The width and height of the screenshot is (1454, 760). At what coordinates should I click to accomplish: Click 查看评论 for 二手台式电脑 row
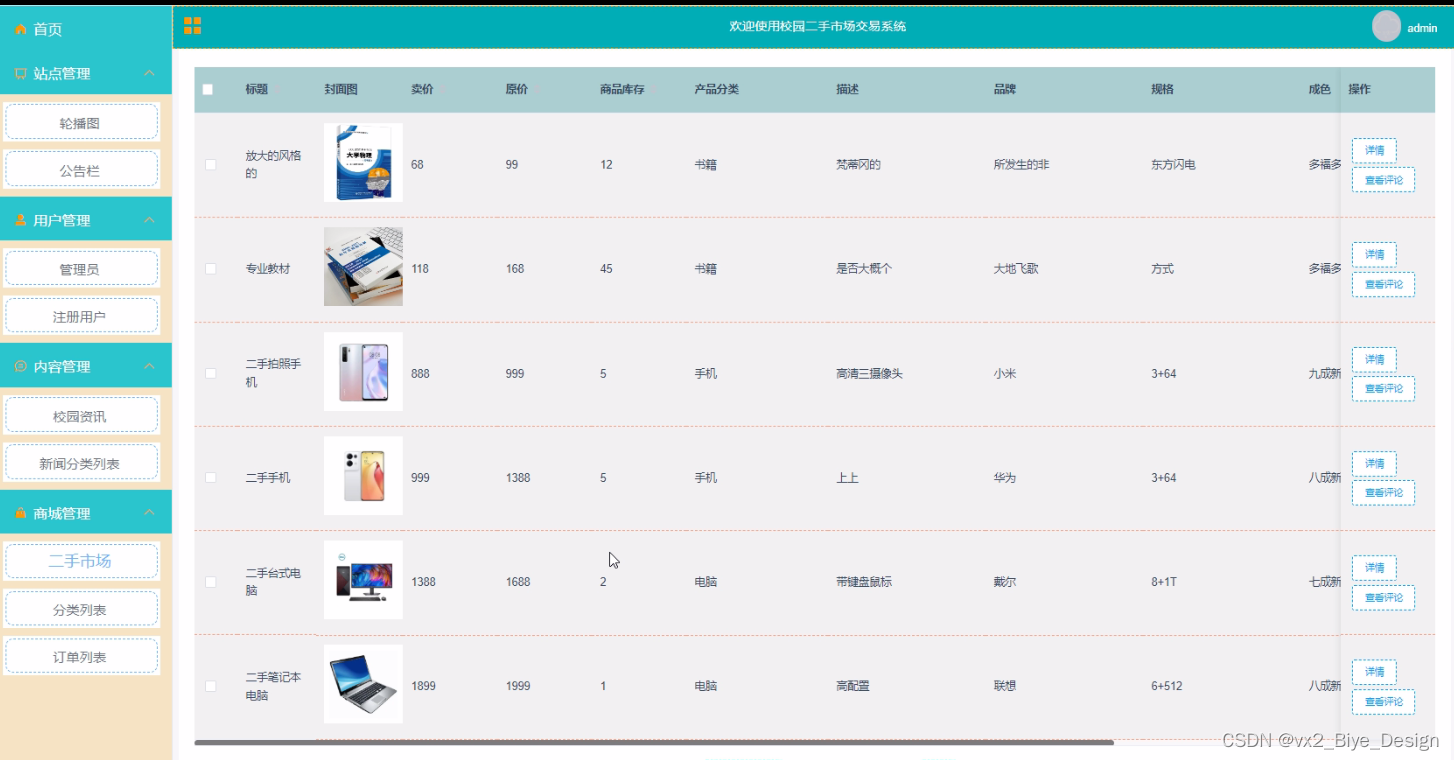coord(1383,597)
